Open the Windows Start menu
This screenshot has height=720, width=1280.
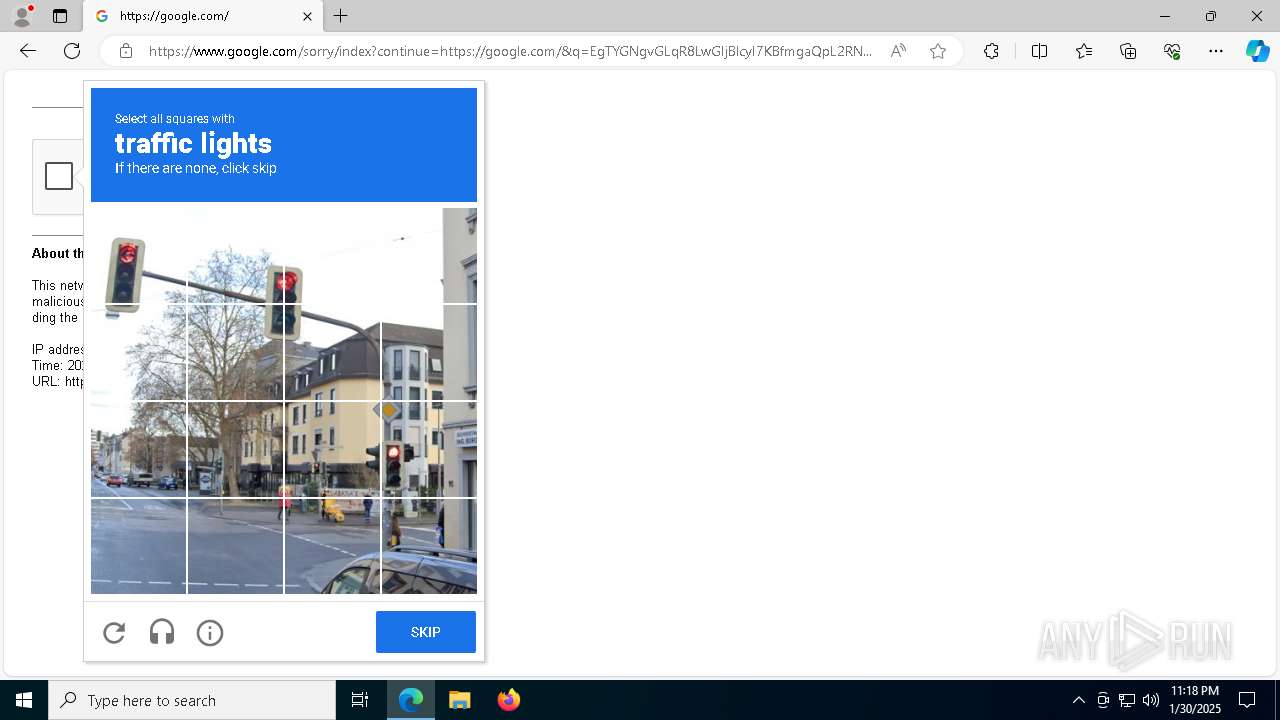click(24, 700)
